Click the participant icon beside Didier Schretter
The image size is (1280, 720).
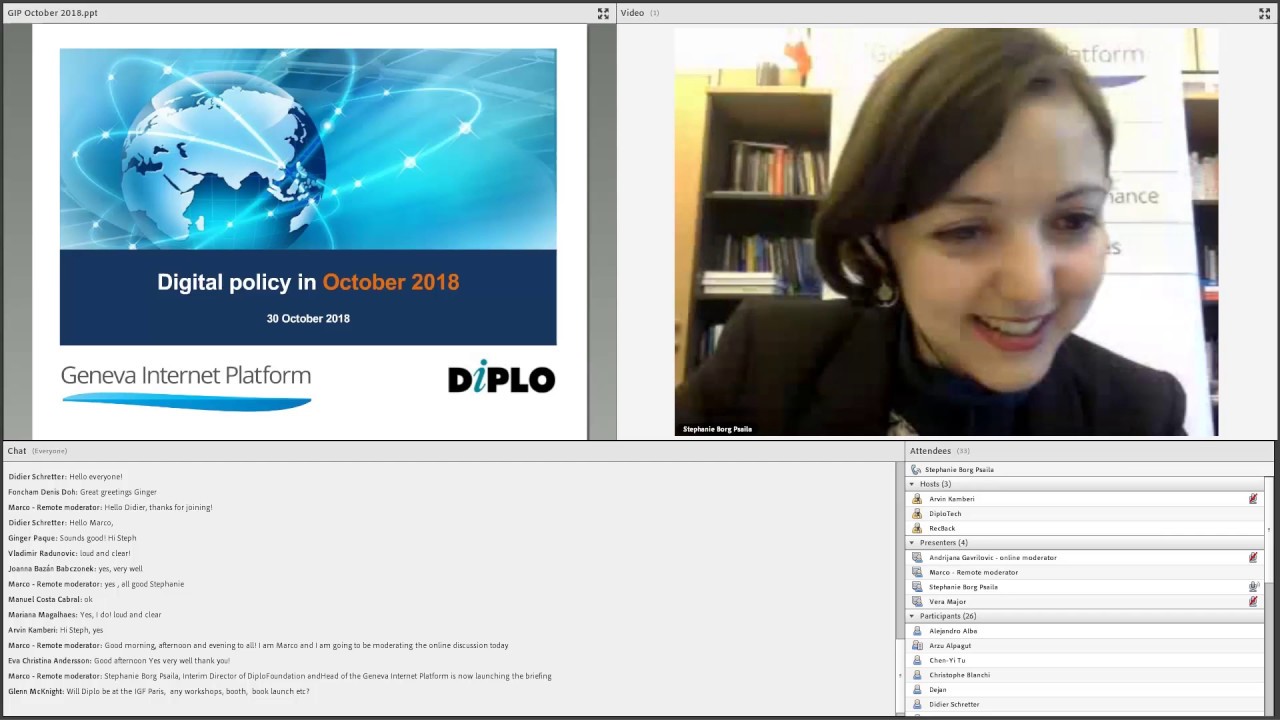917,704
